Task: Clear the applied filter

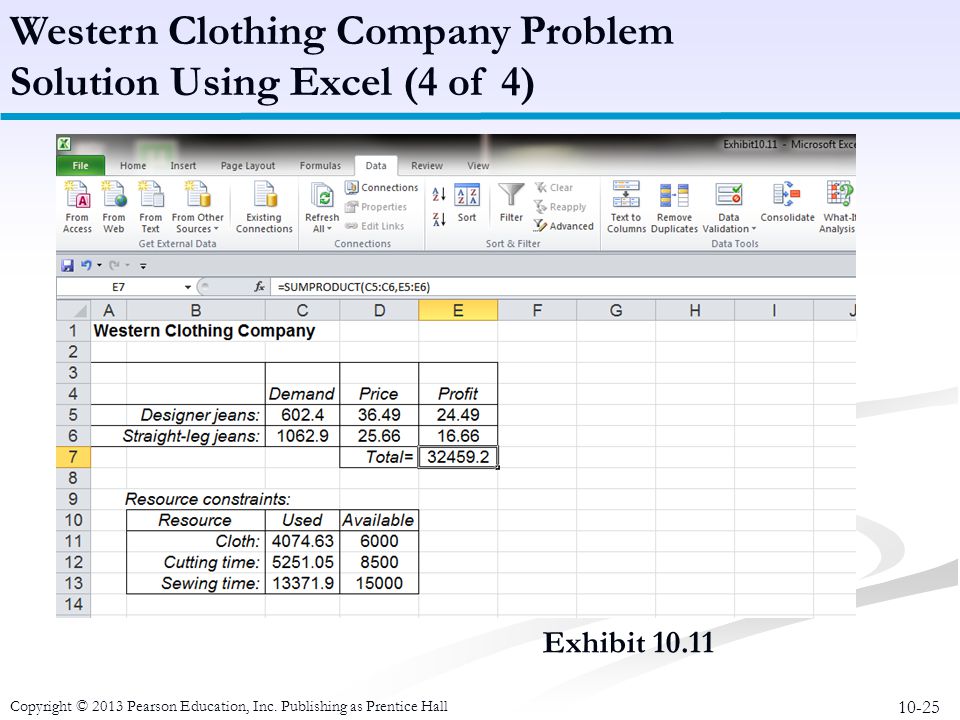Action: (553, 187)
